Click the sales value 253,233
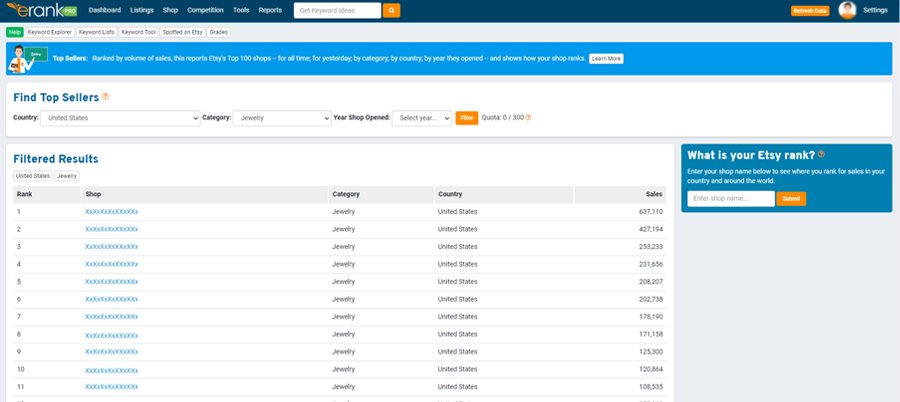 pyautogui.click(x=651, y=246)
